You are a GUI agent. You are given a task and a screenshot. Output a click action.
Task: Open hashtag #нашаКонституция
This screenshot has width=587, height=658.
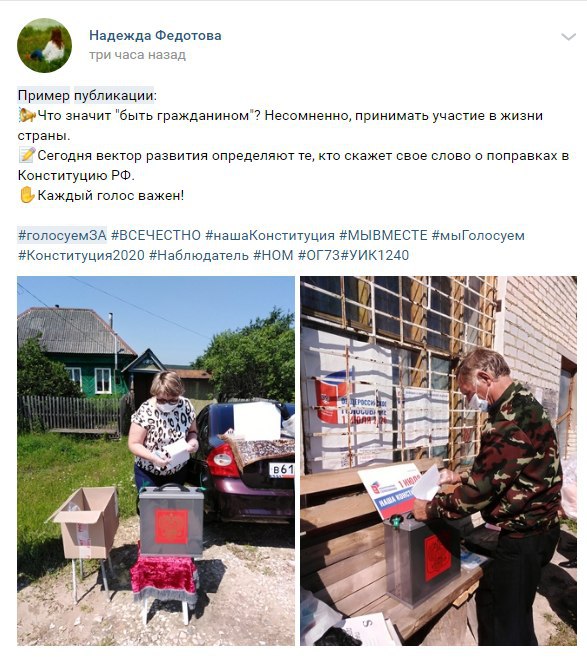(270, 235)
